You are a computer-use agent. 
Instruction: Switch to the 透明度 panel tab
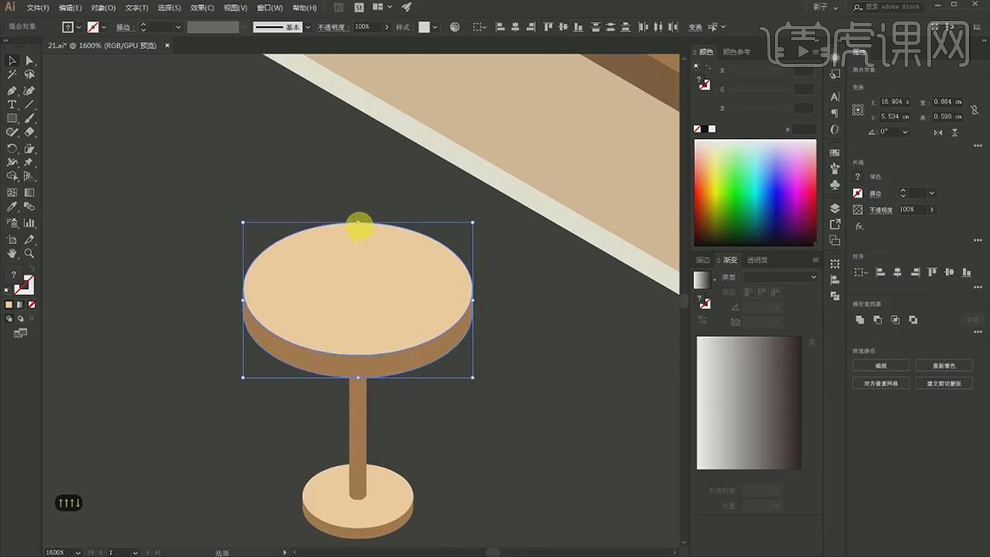click(757, 260)
